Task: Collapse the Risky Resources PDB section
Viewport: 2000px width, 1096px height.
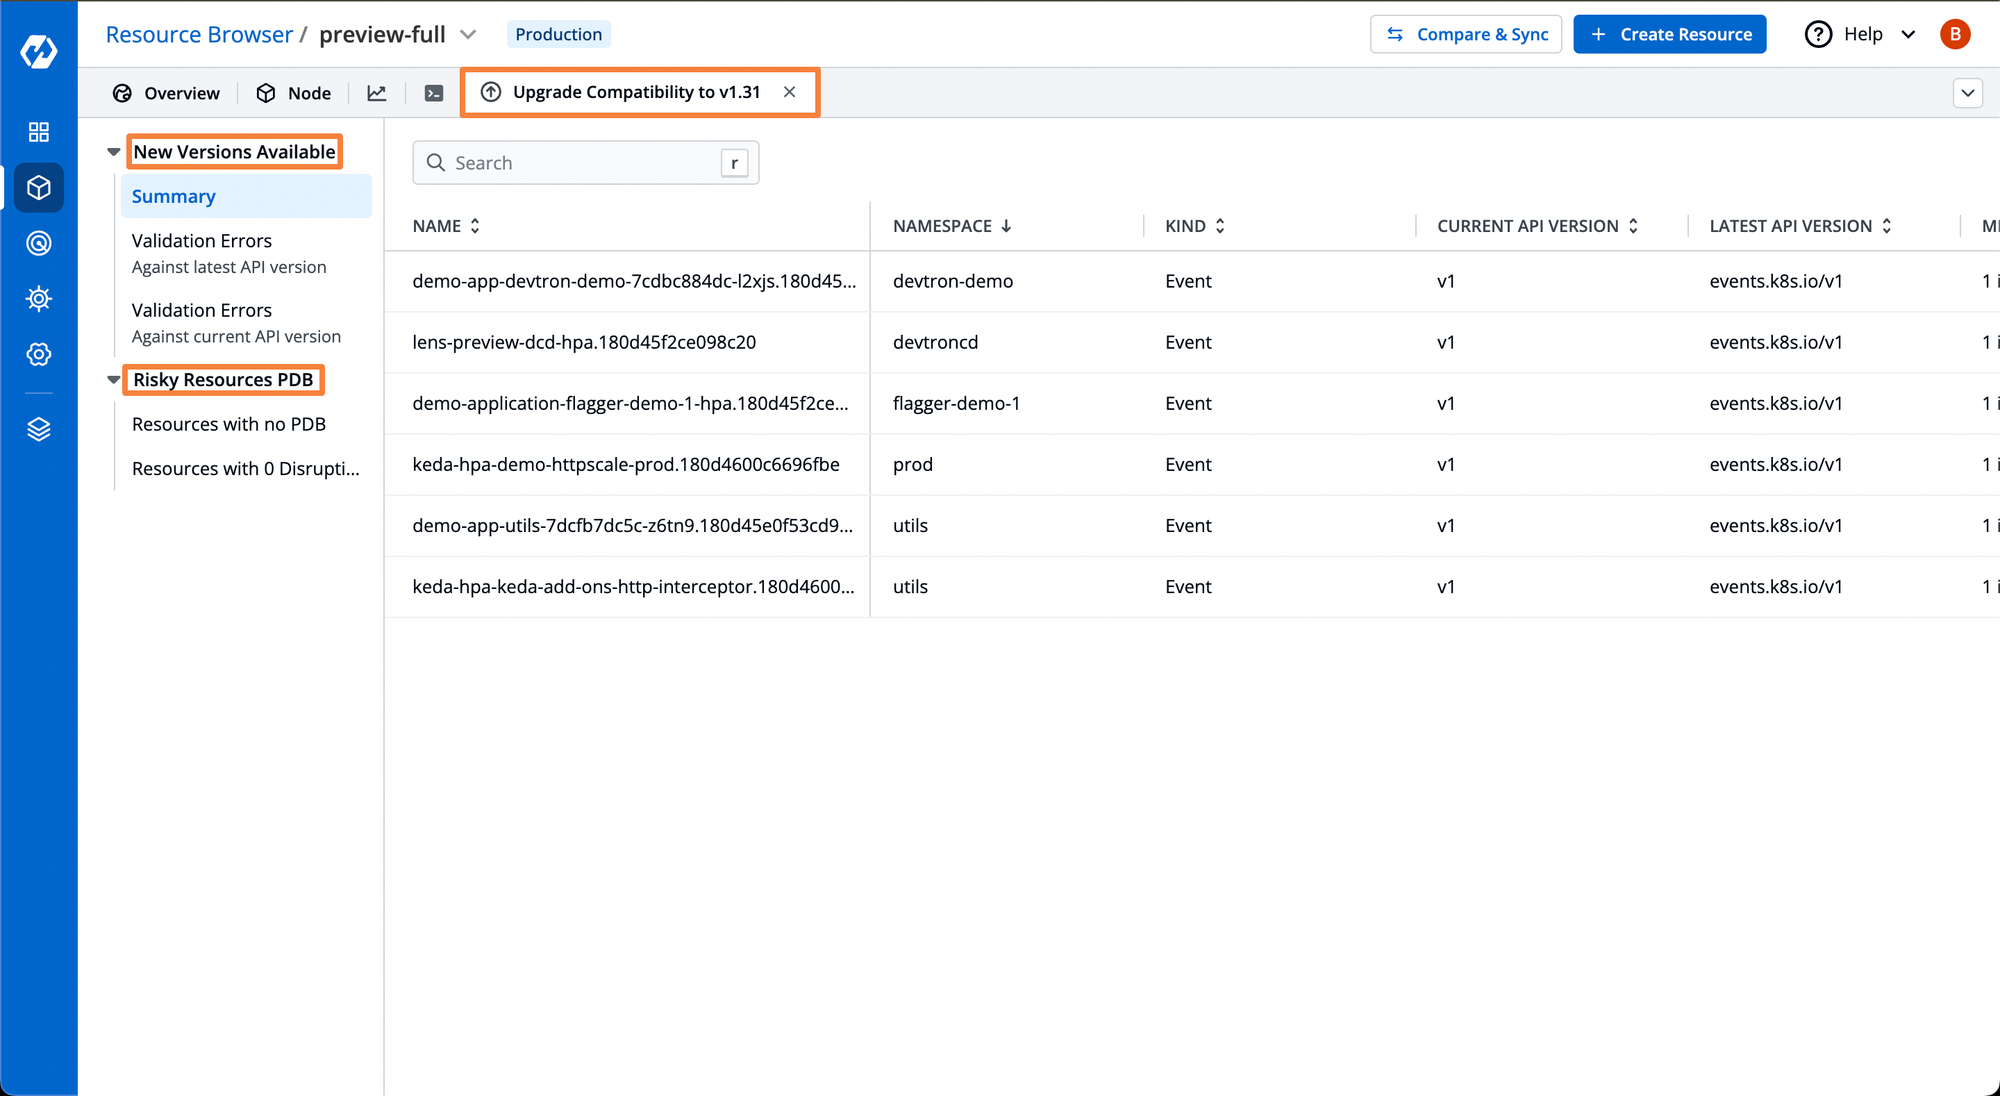Action: point(113,379)
